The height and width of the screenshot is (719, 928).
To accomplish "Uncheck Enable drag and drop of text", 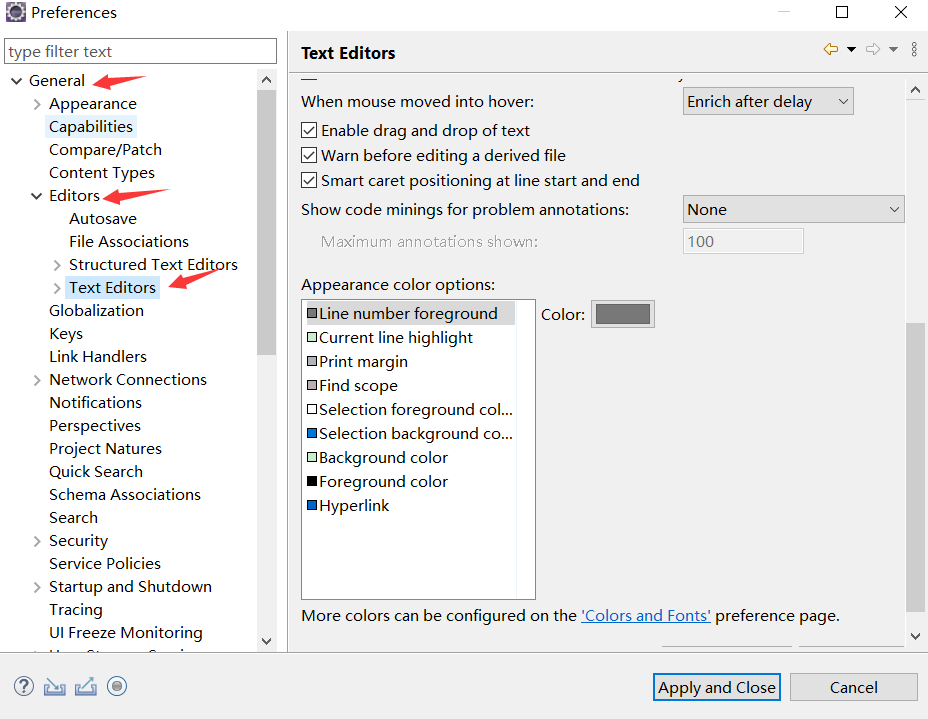I will pos(309,130).
